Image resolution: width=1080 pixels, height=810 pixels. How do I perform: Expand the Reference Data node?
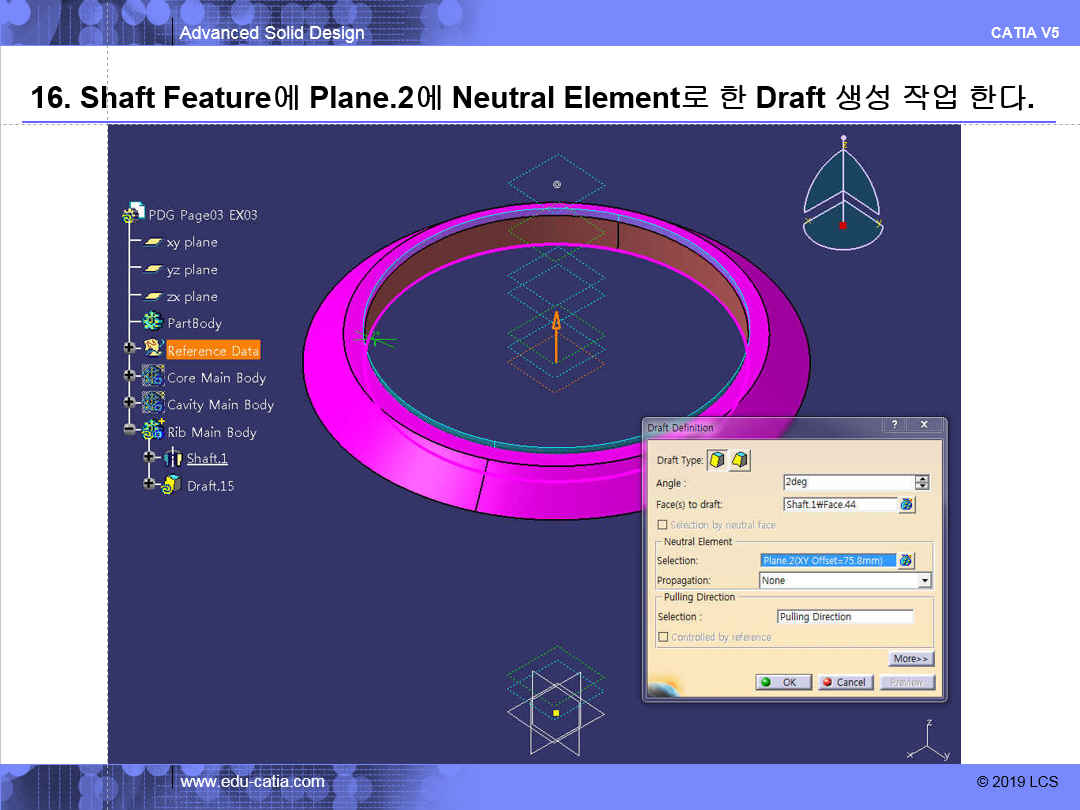tap(129, 349)
